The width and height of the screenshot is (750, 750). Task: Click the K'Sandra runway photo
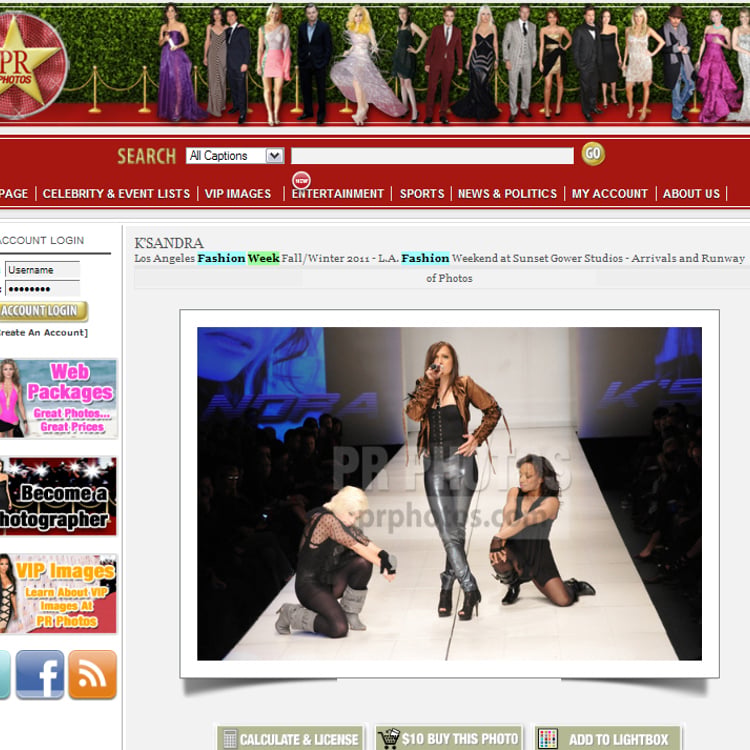pyautogui.click(x=449, y=494)
